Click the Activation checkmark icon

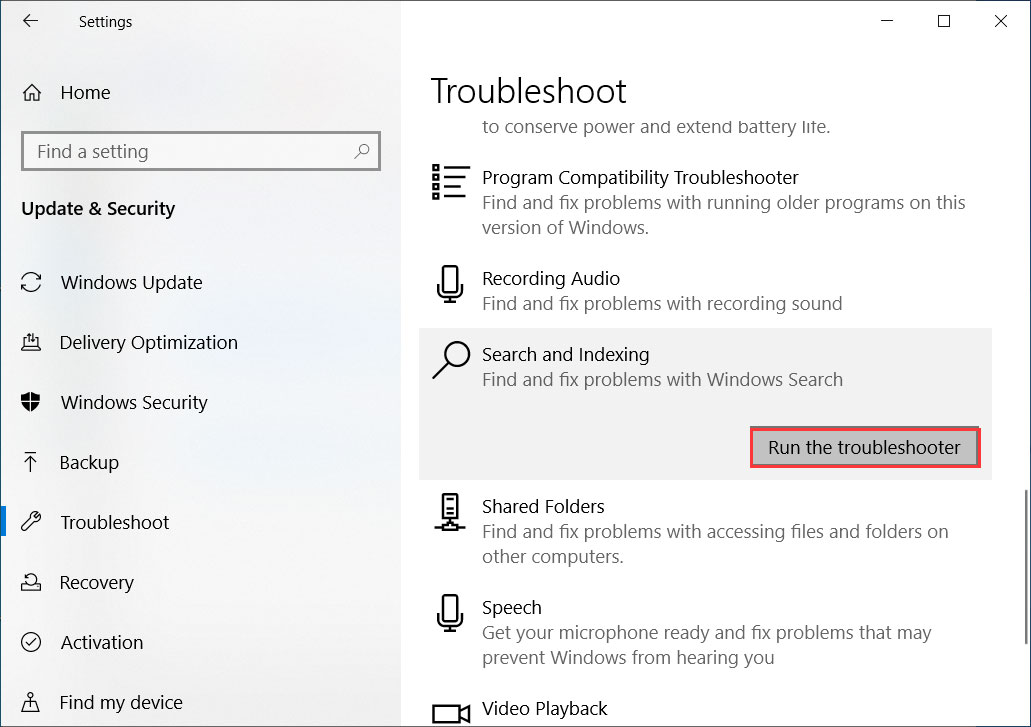click(32, 643)
